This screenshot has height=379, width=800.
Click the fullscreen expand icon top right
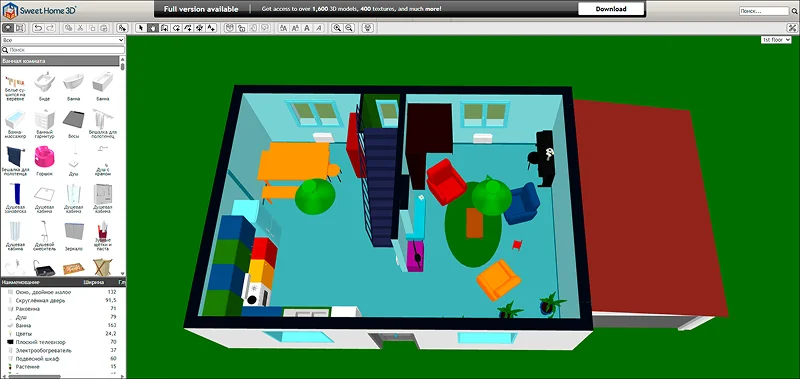(x=791, y=28)
